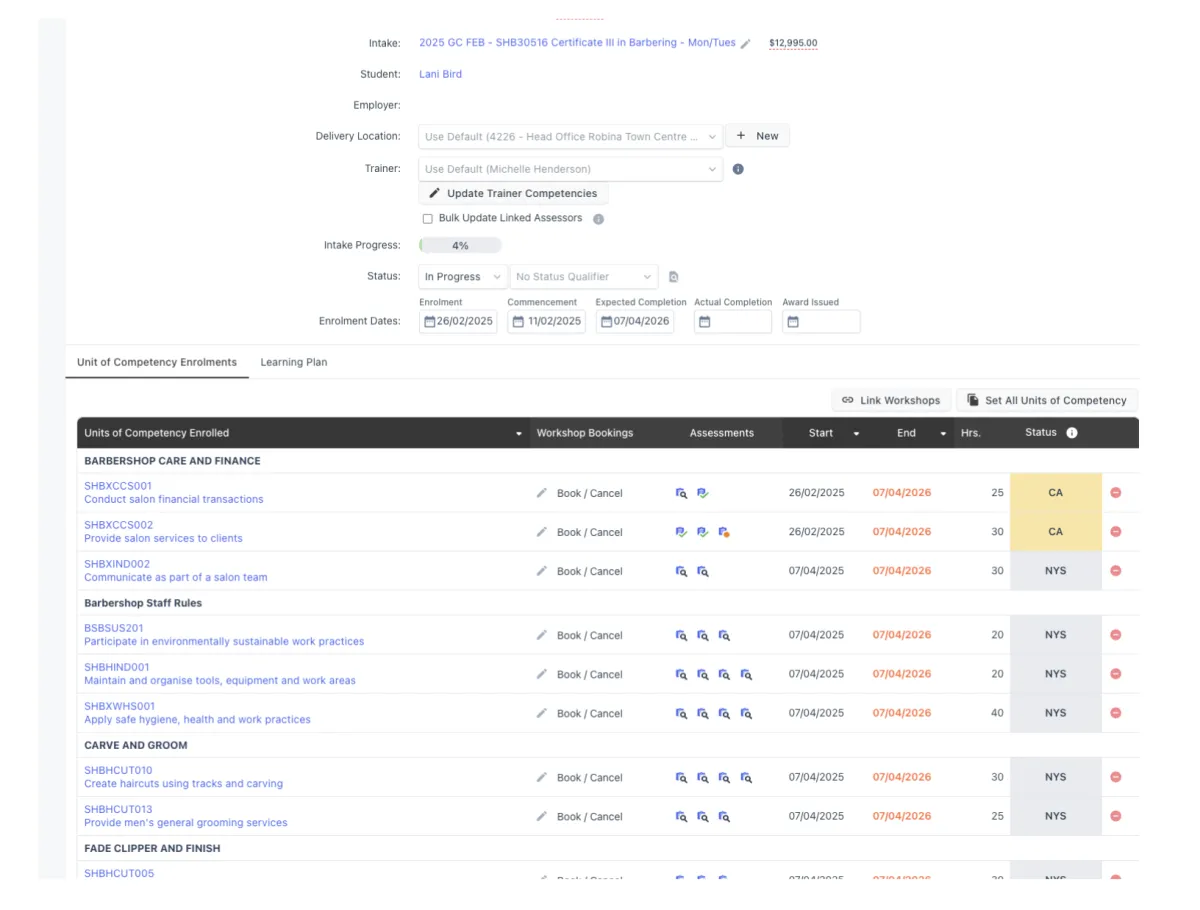Click the document icon beside Status Qualifier

674,277
